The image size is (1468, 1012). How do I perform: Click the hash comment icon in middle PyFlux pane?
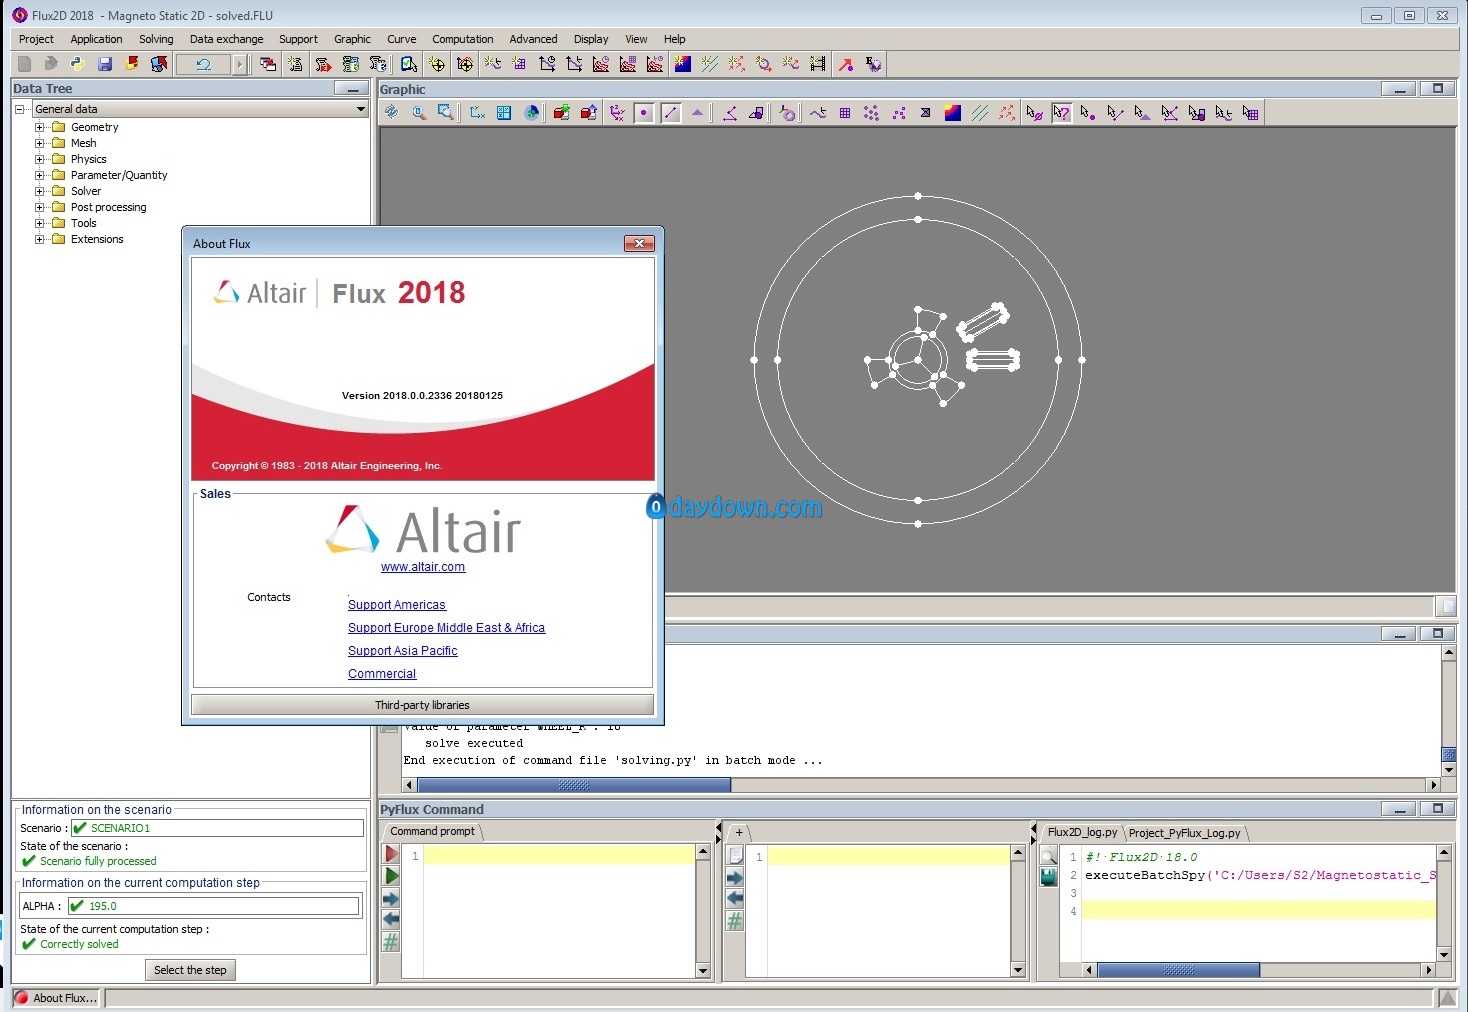pyautogui.click(x=735, y=922)
